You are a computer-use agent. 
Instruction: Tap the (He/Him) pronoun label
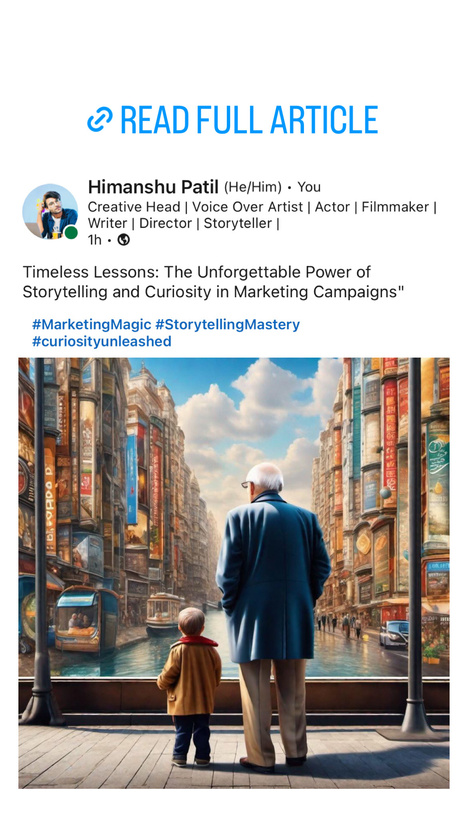click(253, 187)
